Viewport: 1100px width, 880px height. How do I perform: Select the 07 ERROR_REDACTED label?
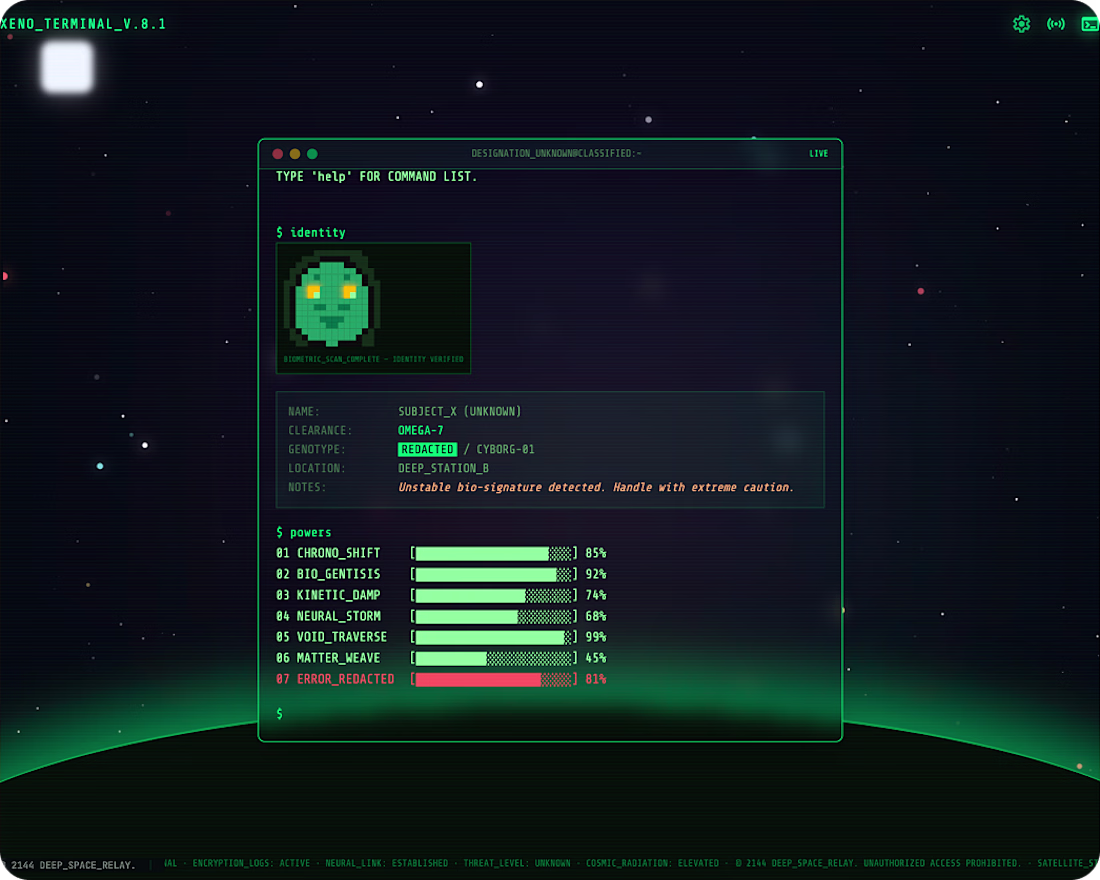click(335, 679)
